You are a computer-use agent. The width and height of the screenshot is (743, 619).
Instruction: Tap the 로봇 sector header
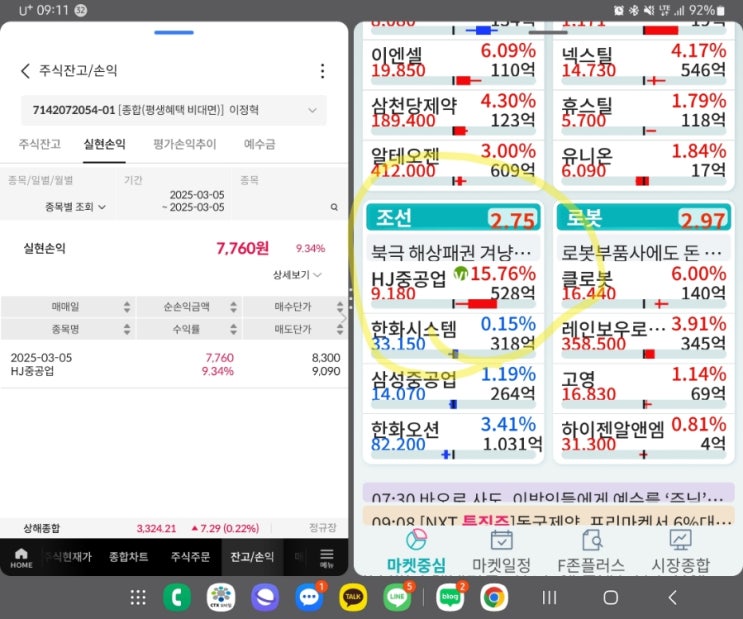tap(643, 218)
